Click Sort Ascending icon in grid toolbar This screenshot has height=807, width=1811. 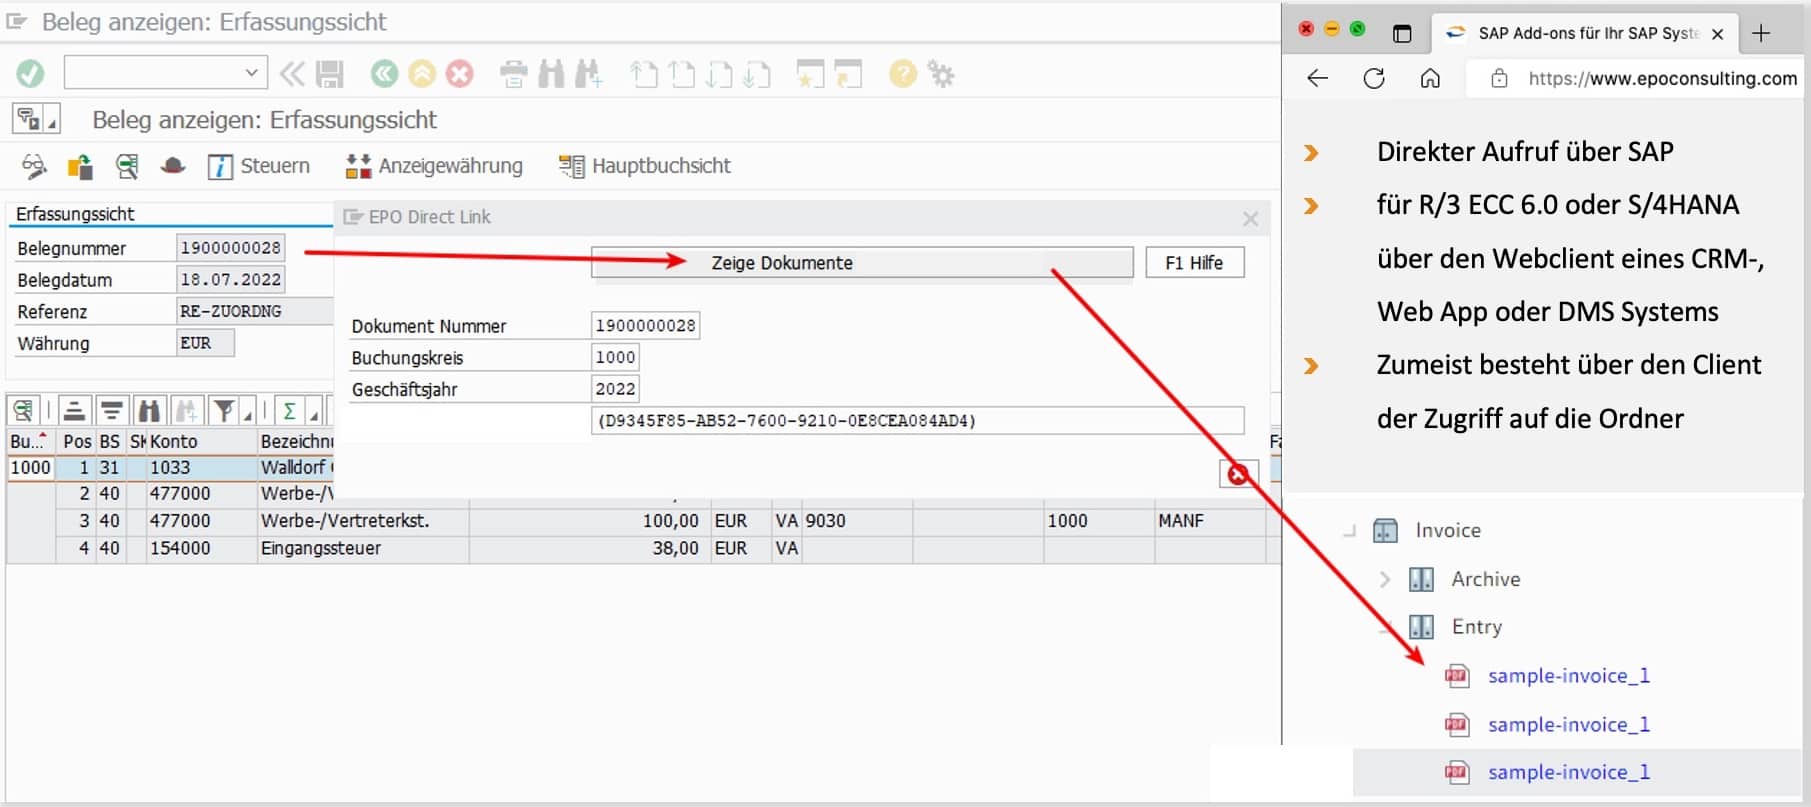74,410
